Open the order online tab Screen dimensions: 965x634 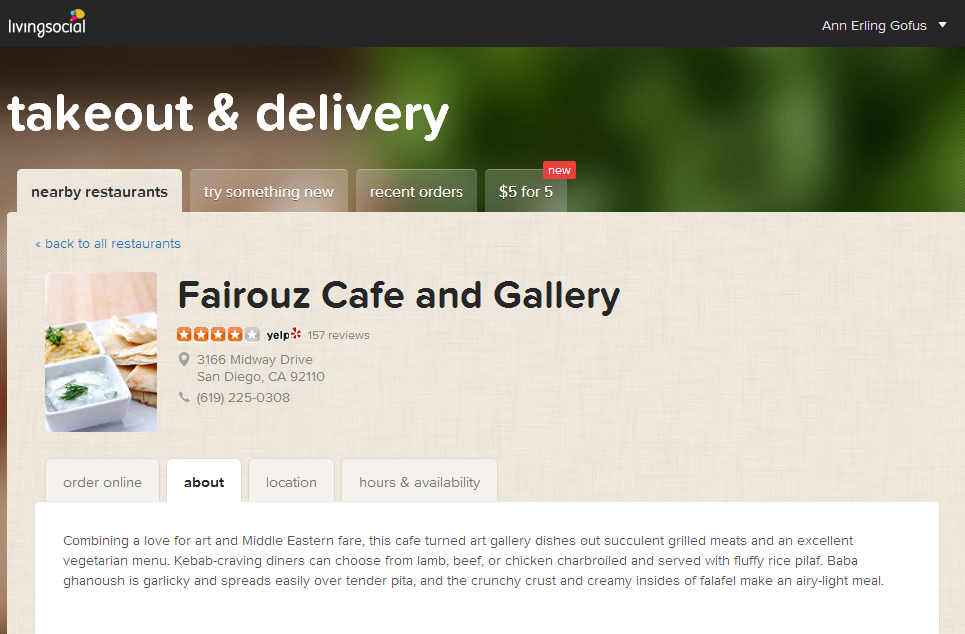[102, 482]
